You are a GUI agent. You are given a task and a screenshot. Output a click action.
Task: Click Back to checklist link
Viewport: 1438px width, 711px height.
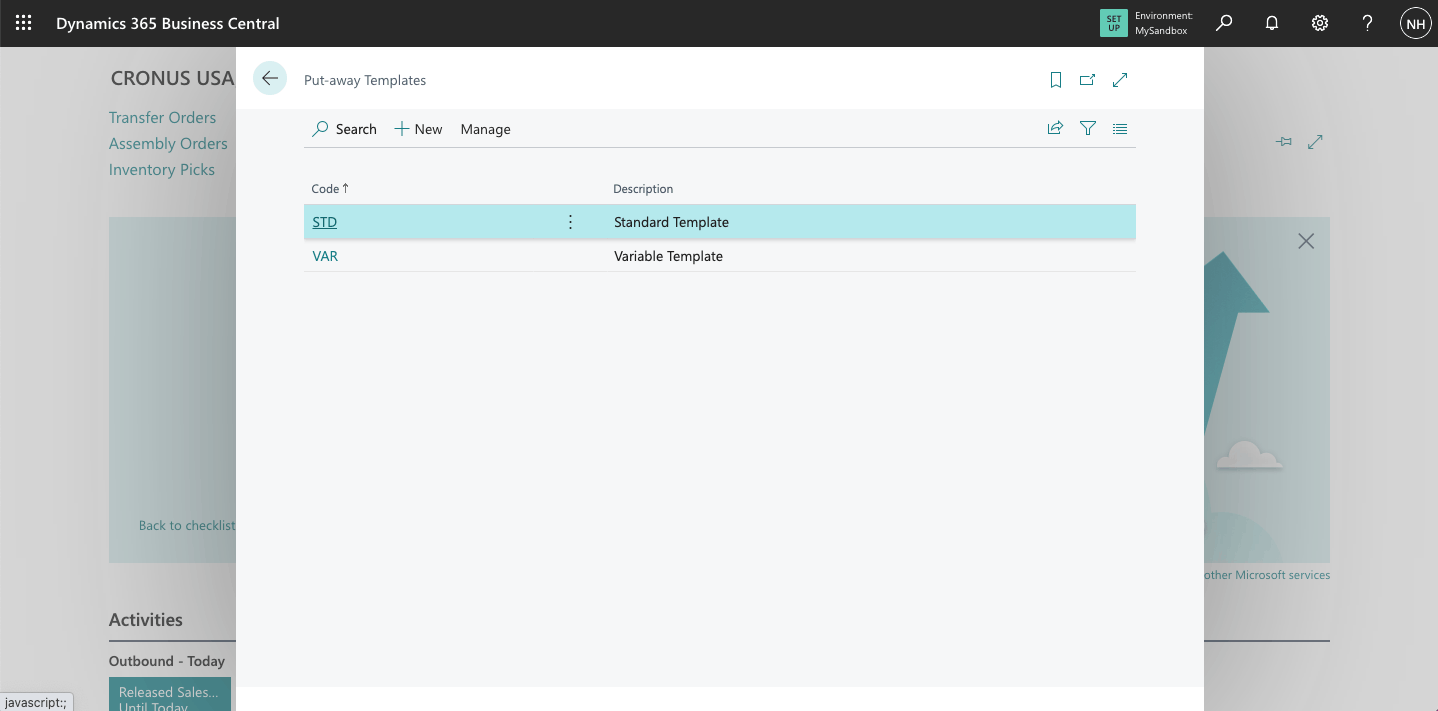[x=187, y=525]
